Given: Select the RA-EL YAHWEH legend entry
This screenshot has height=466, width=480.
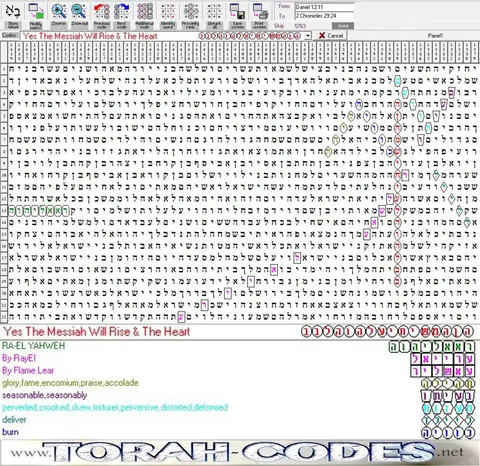Looking at the screenshot, I should coord(33,346).
